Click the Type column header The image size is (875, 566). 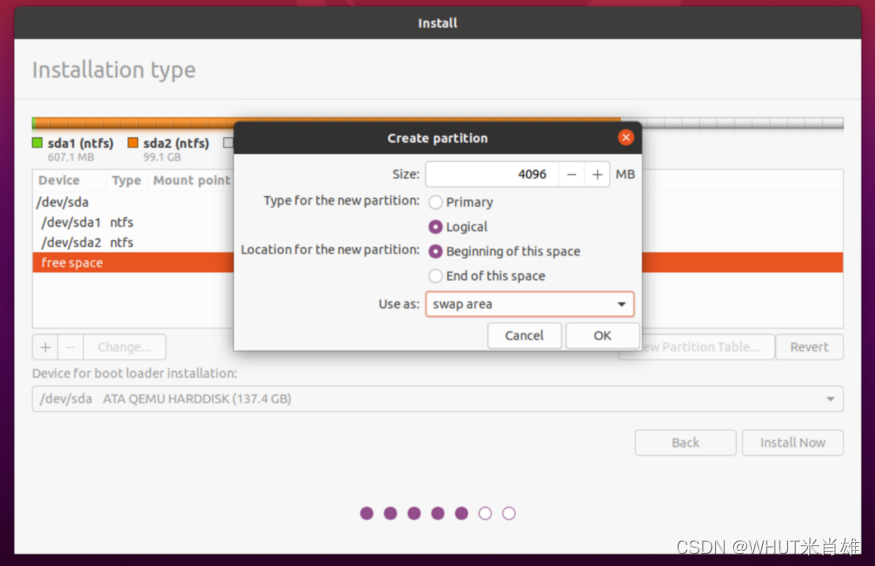(x=126, y=180)
